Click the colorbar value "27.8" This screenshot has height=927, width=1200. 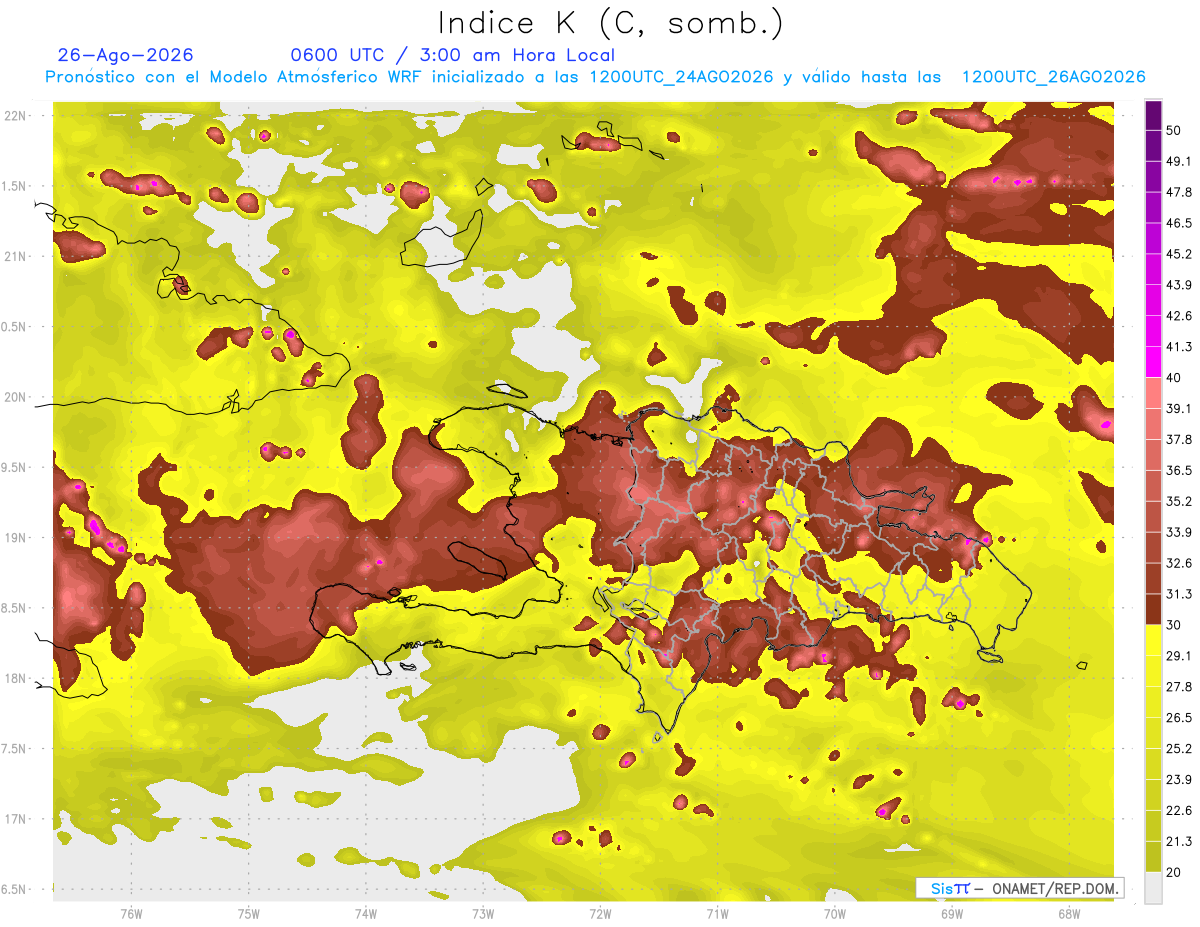[1178, 687]
